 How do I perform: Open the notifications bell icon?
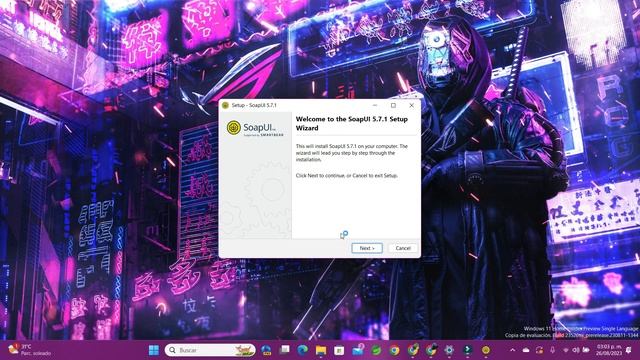coord(629,350)
